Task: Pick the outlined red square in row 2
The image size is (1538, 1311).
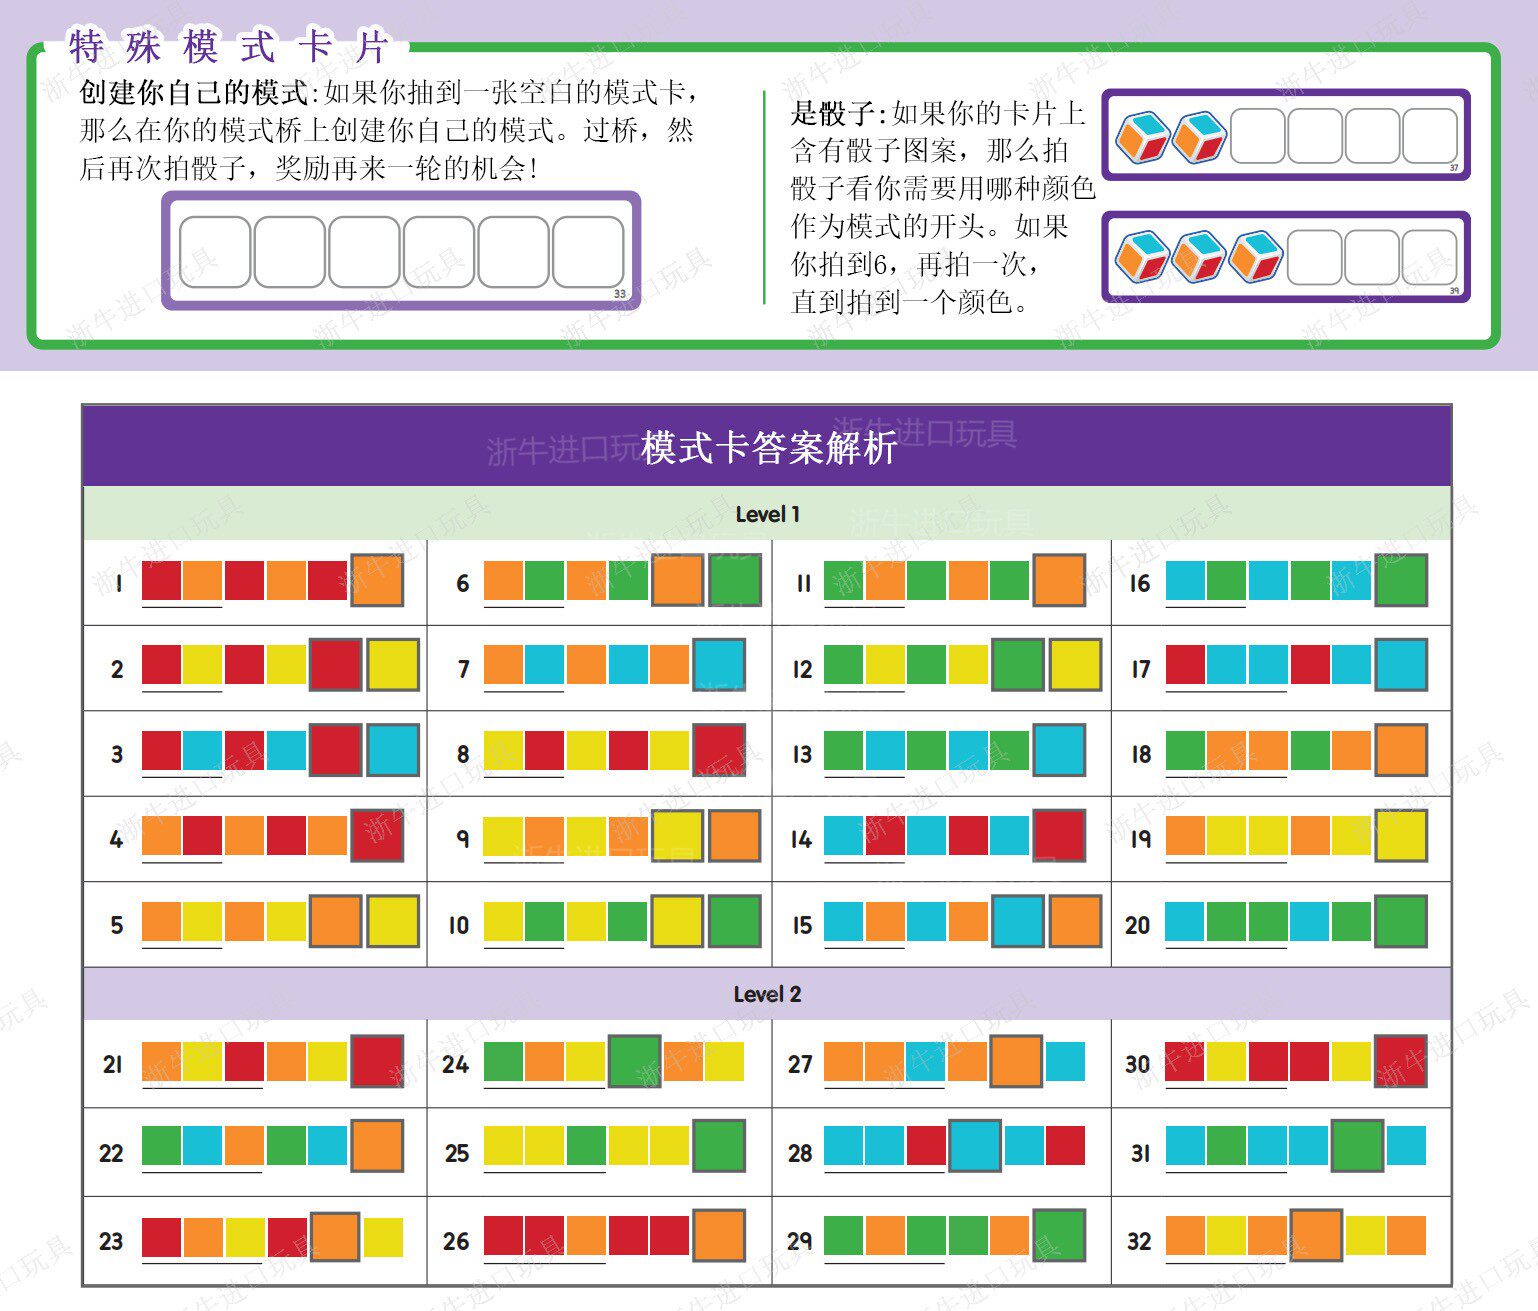Action: (335, 665)
